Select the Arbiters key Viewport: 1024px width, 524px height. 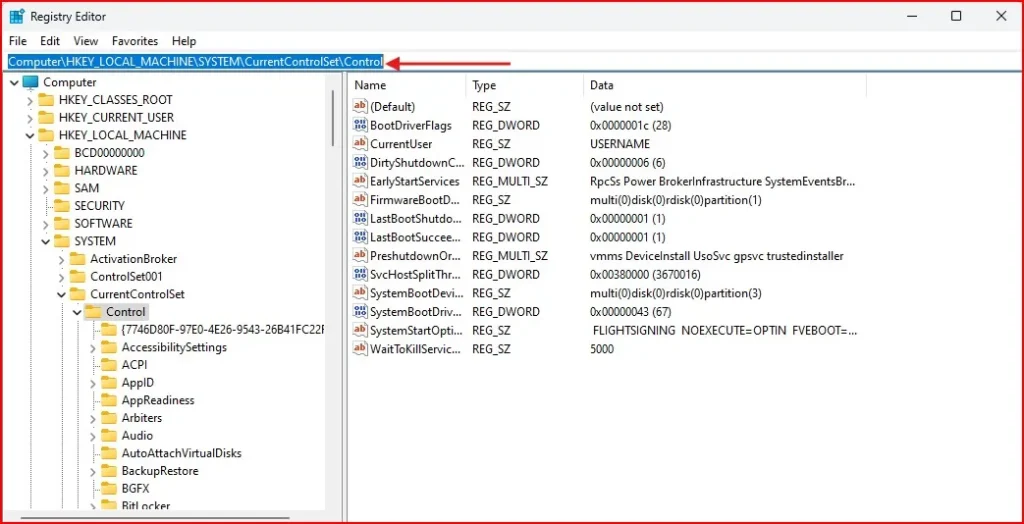coord(142,418)
